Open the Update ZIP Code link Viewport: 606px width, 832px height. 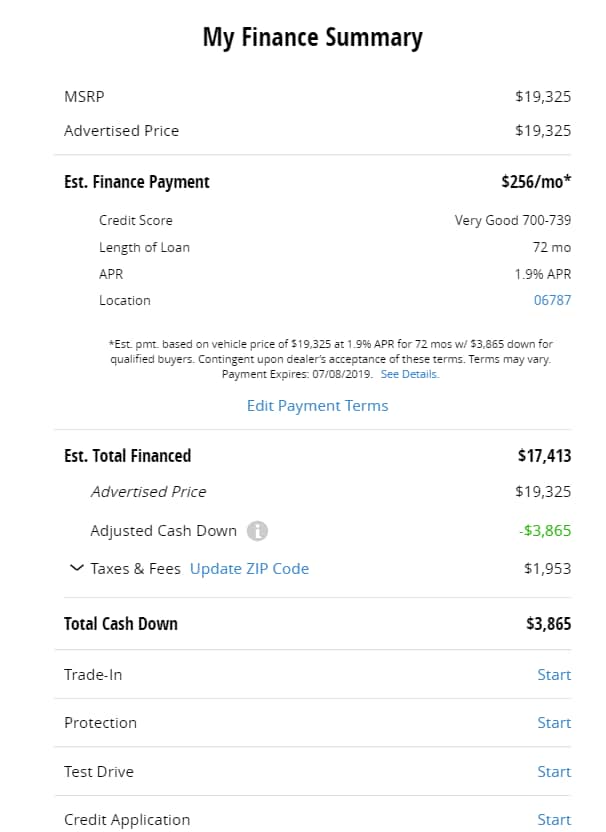point(249,569)
